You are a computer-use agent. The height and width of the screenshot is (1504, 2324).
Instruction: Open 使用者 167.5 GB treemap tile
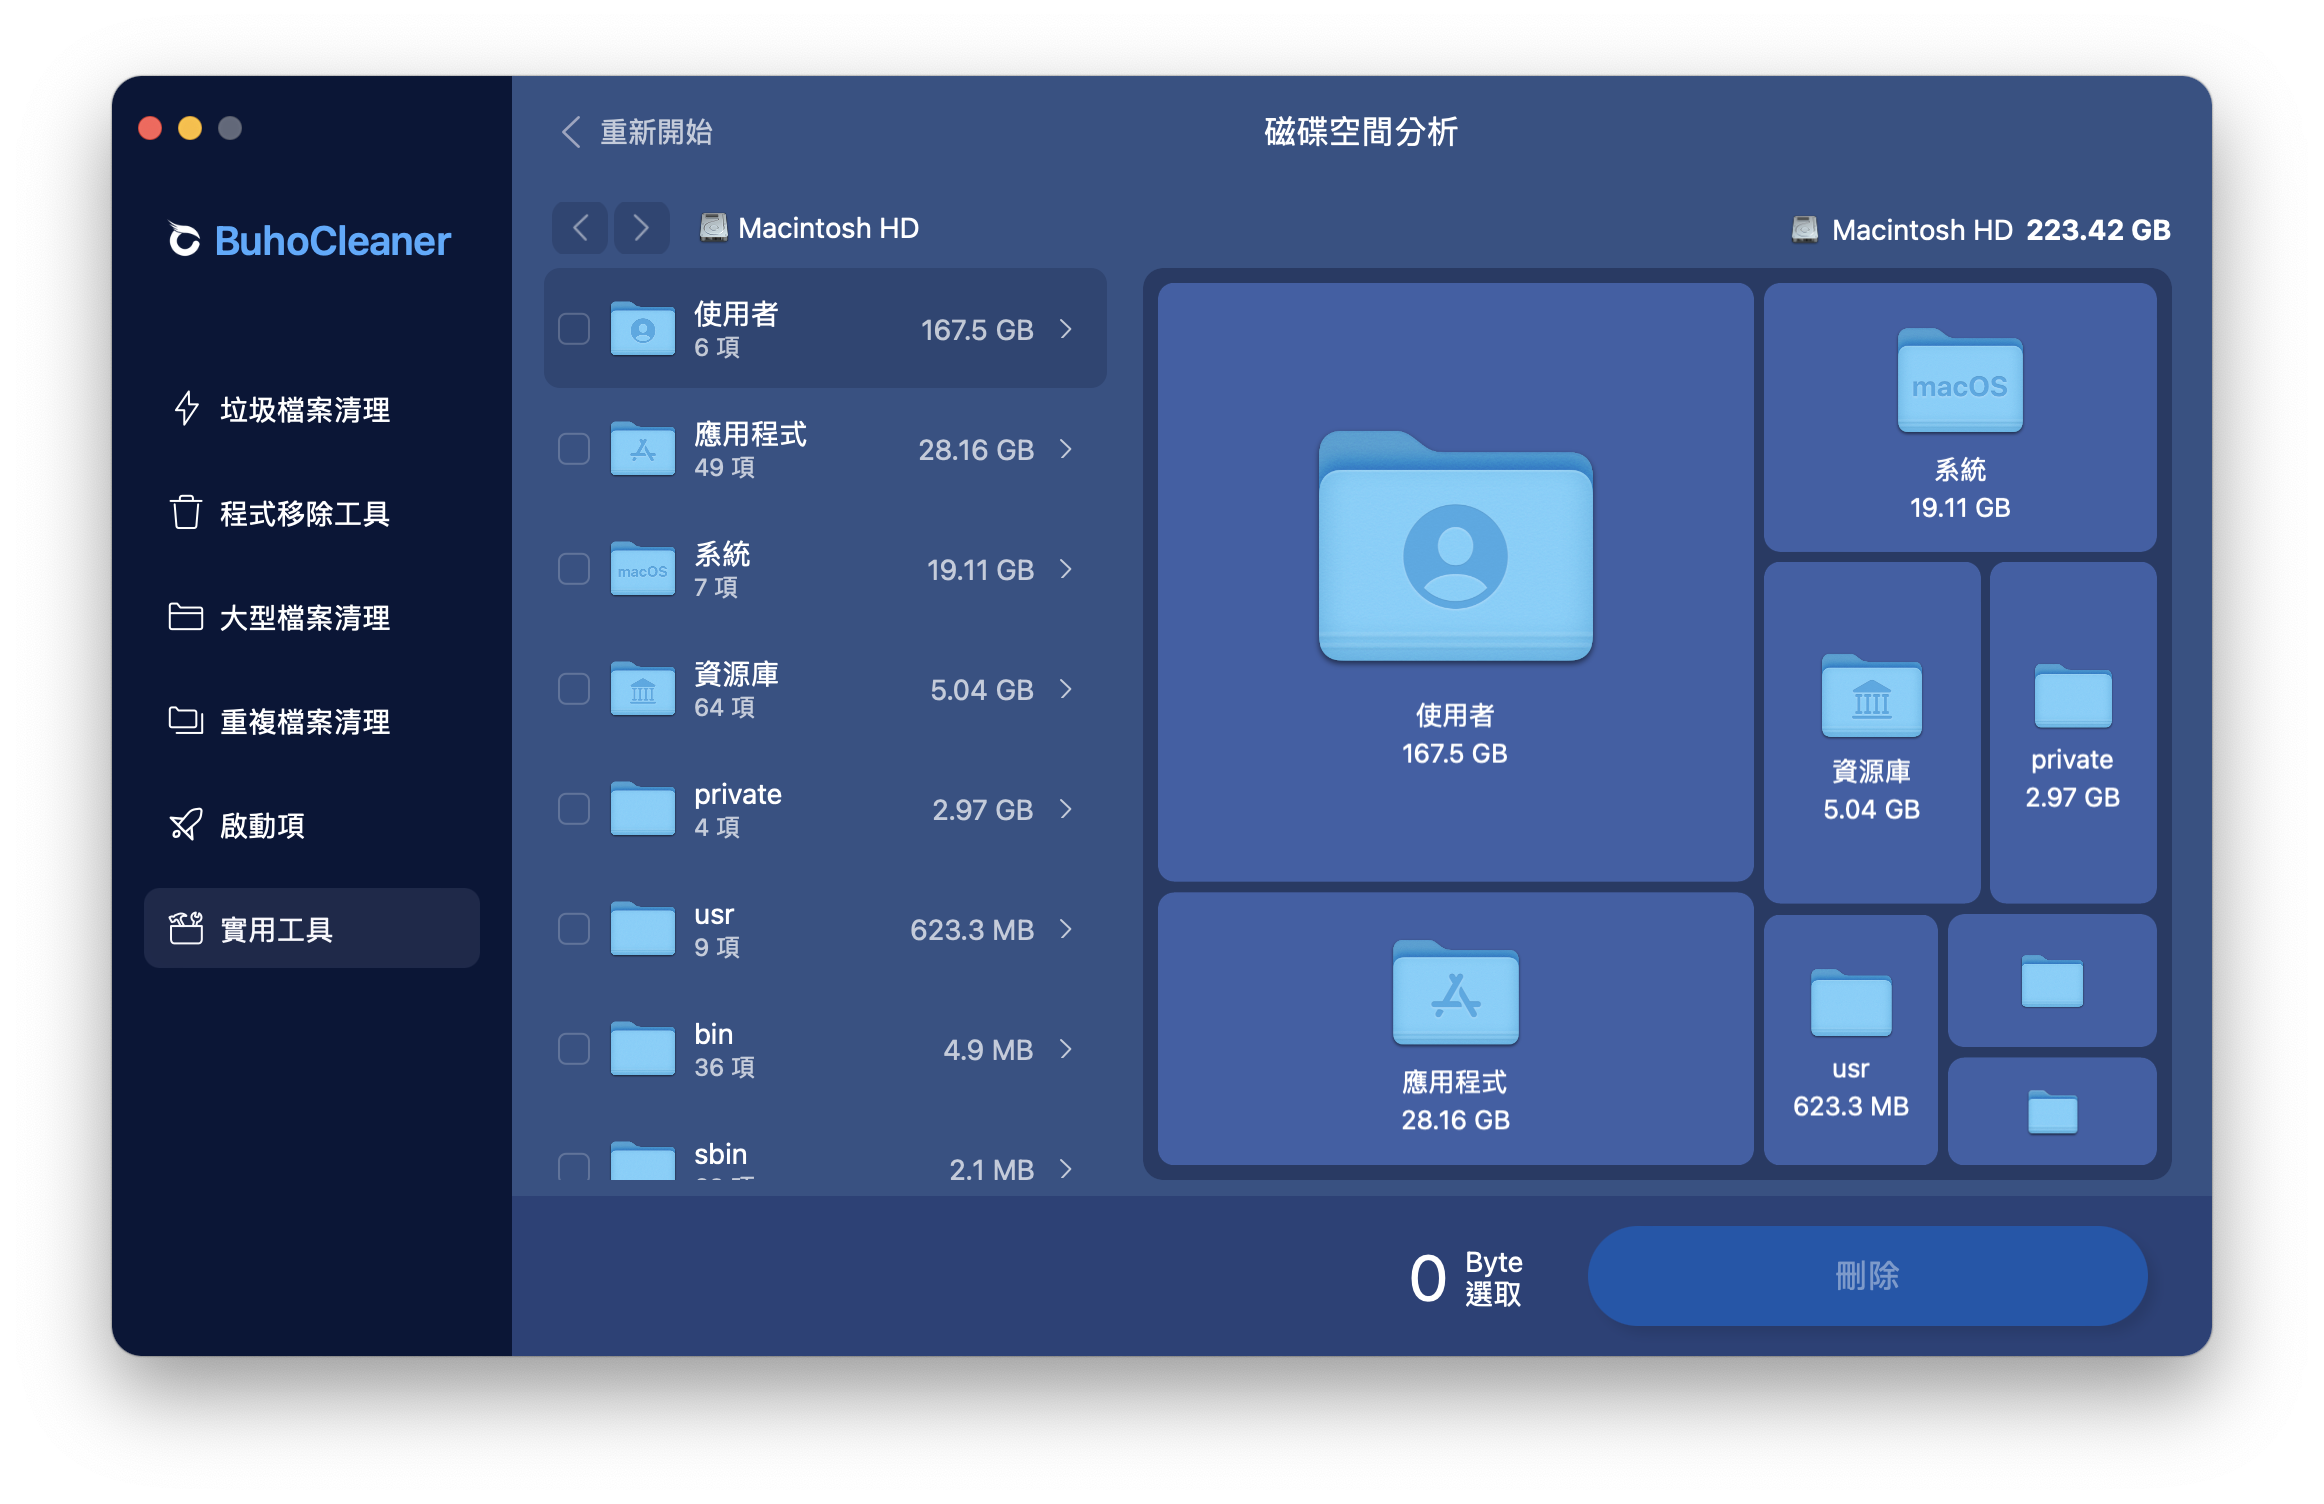point(1455,581)
